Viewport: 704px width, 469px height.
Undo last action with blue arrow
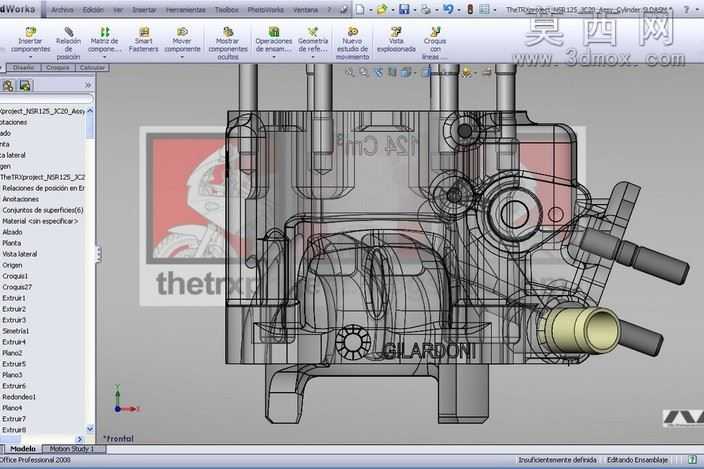pos(448,9)
